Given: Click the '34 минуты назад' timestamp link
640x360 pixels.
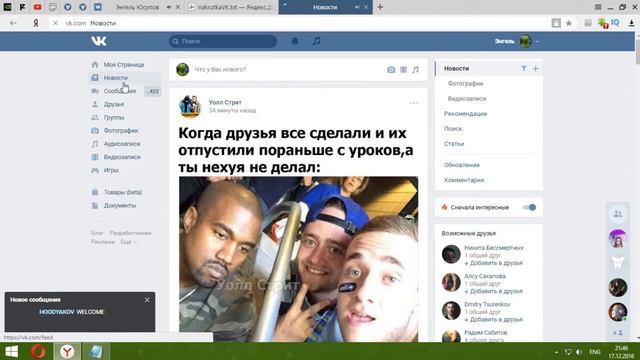Looking at the screenshot, I should pyautogui.click(x=232, y=110).
